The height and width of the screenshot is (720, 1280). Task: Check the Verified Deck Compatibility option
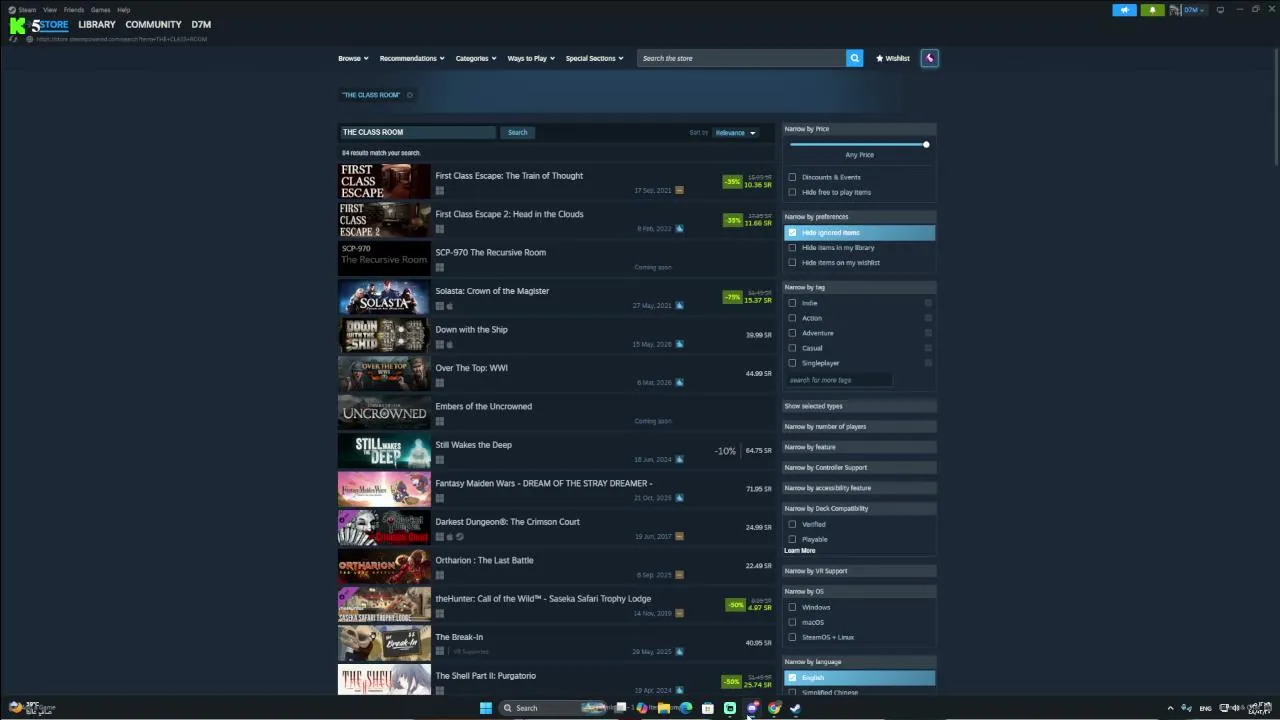point(792,524)
